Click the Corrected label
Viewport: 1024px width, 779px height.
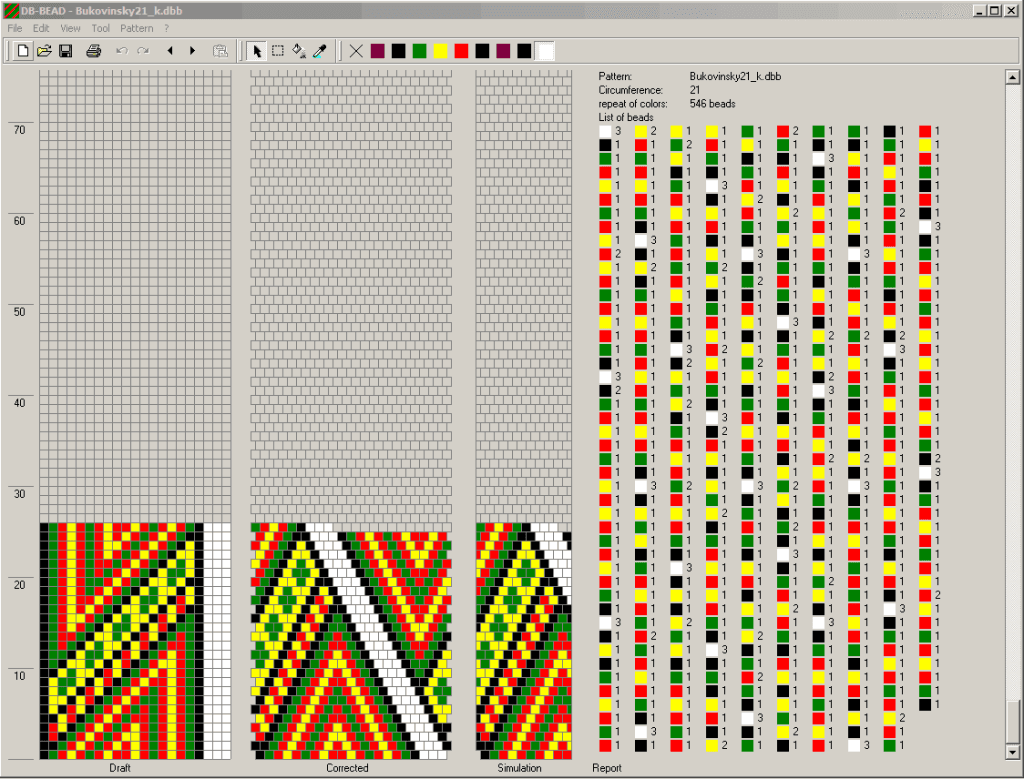pyautogui.click(x=347, y=768)
